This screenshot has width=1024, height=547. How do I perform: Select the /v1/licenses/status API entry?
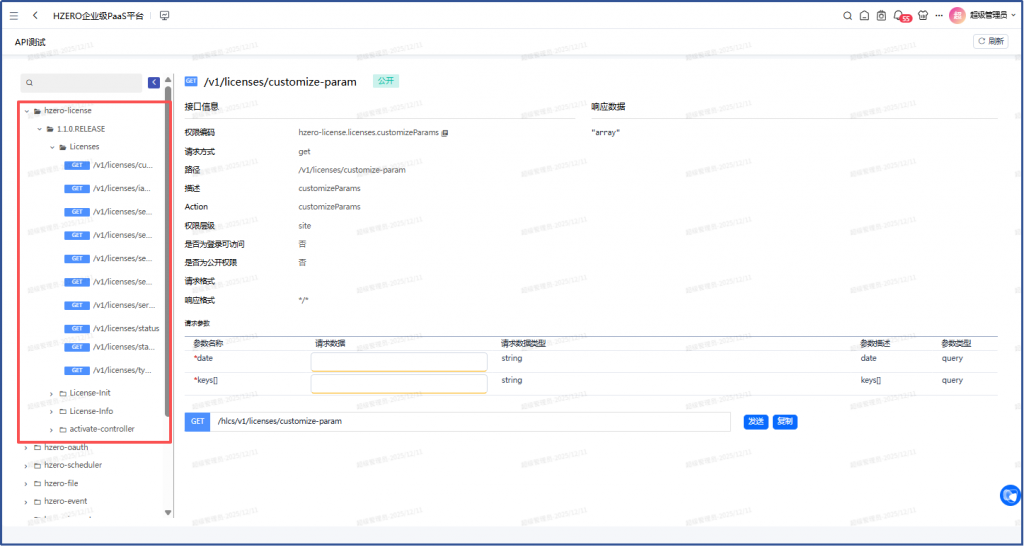pyautogui.click(x=125, y=328)
